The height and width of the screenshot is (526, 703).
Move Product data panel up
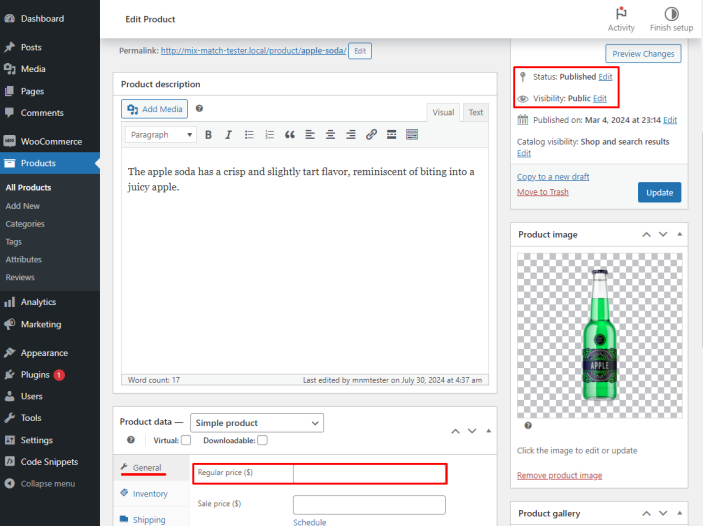[x=456, y=431]
